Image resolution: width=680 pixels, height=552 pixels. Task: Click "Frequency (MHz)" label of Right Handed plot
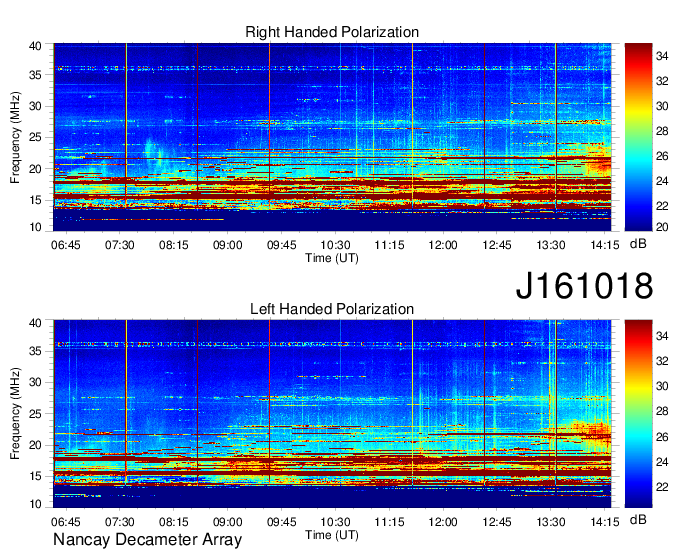click(x=15, y=137)
